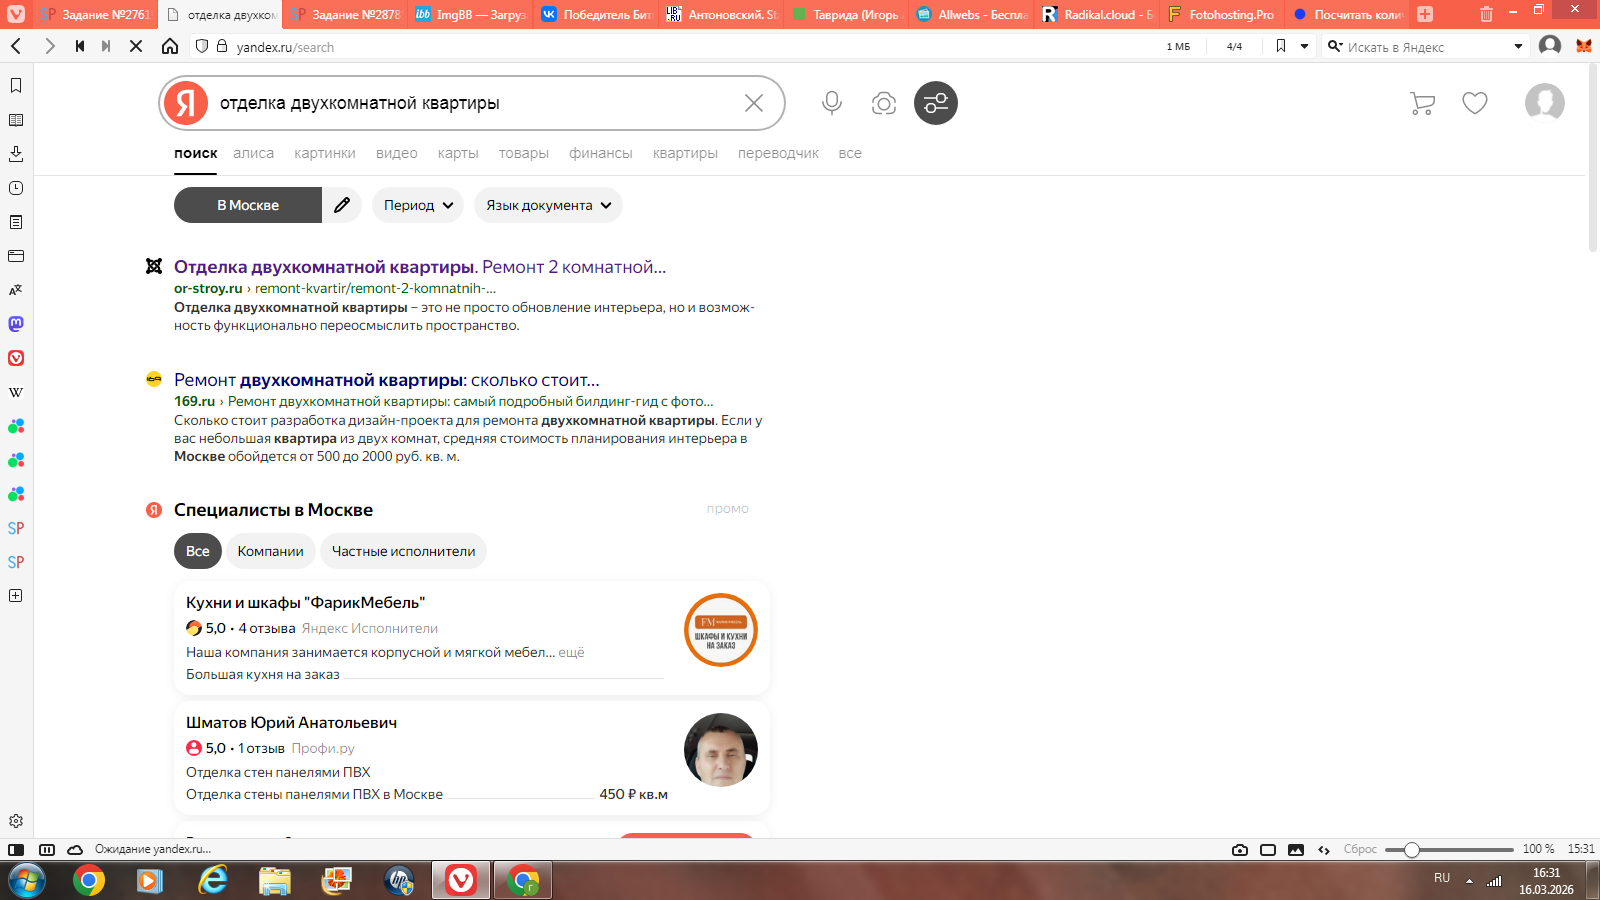This screenshot has height=900, width=1600.
Task: Open the Vivaldi main menu icon
Action: pos(16,14)
